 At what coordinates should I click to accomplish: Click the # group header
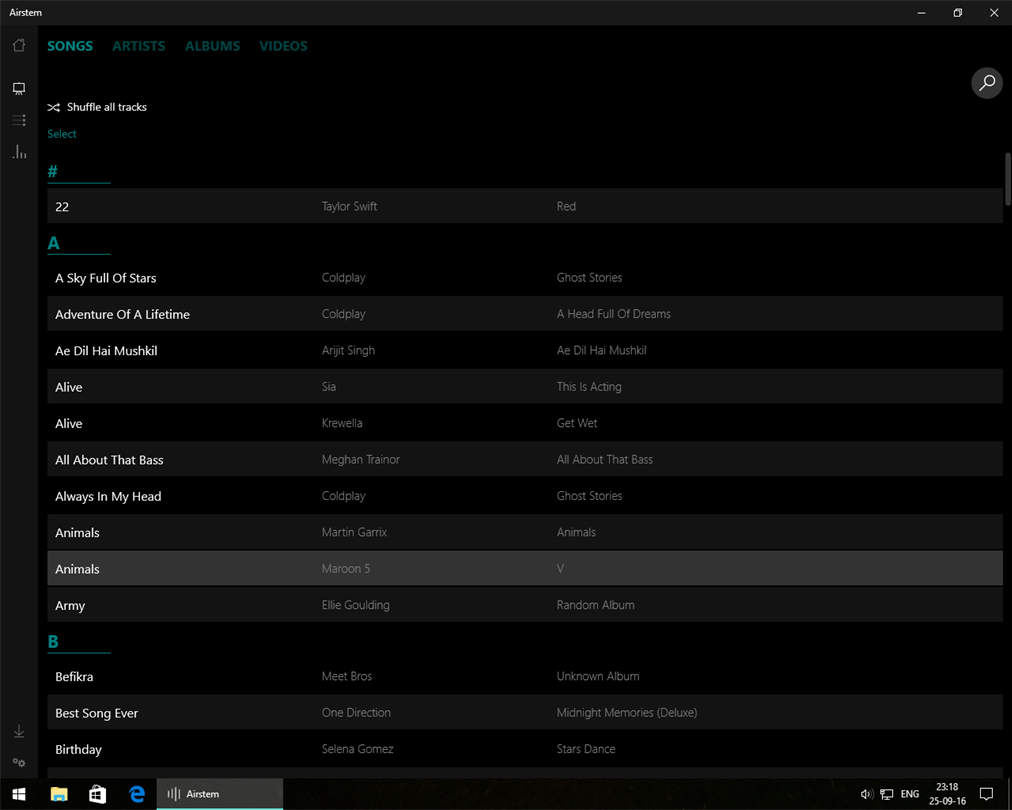coord(79,172)
